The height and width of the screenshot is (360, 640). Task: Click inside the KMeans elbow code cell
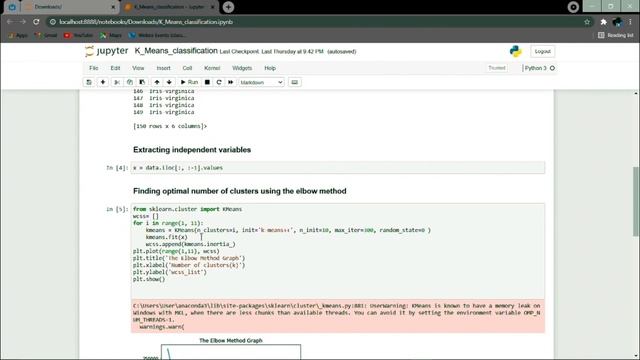click(338, 251)
